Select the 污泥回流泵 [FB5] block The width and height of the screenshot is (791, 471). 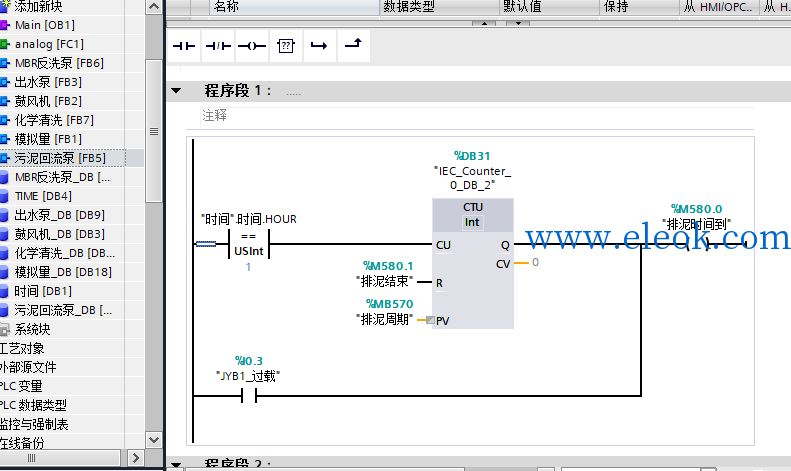point(60,158)
